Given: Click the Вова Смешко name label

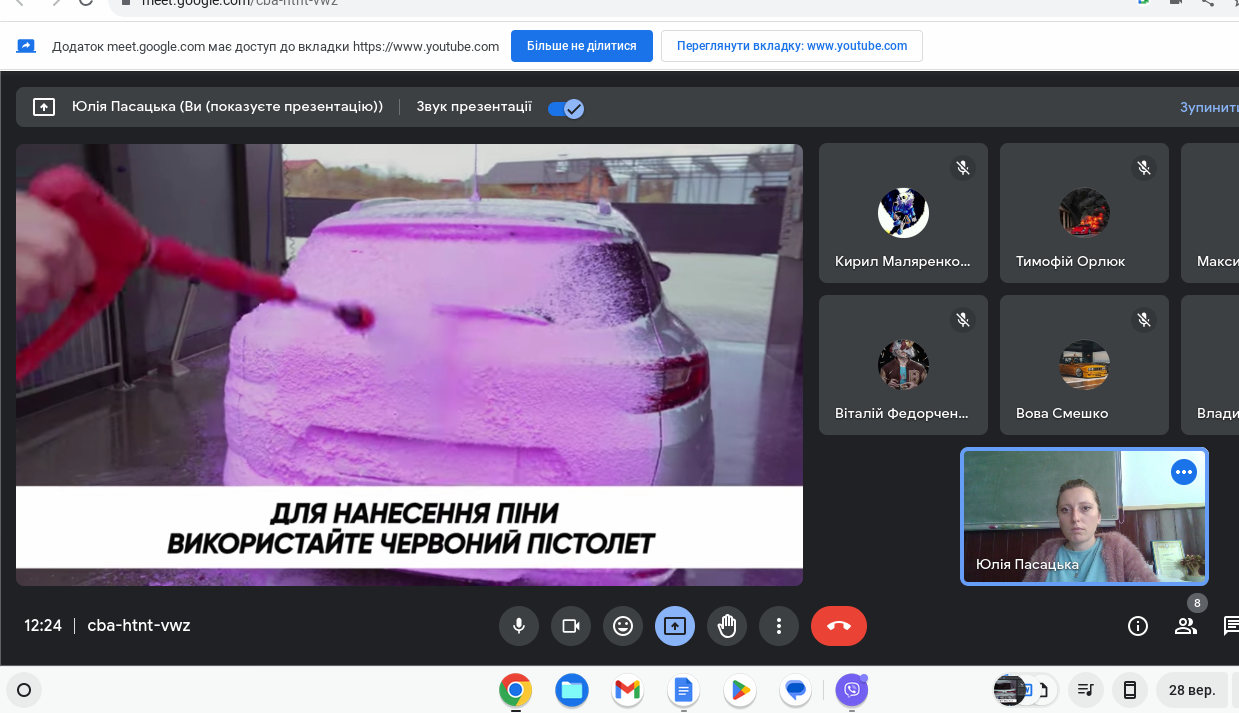Looking at the screenshot, I should (x=1062, y=413).
